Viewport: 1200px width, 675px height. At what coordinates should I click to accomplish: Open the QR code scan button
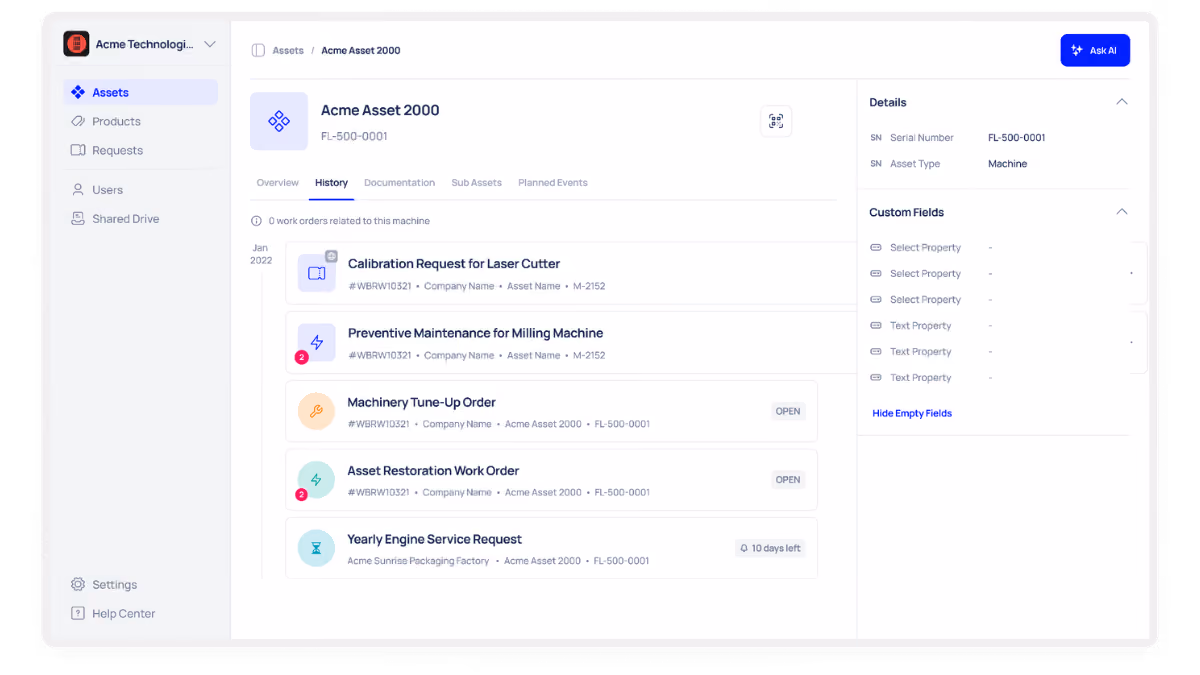coord(776,121)
